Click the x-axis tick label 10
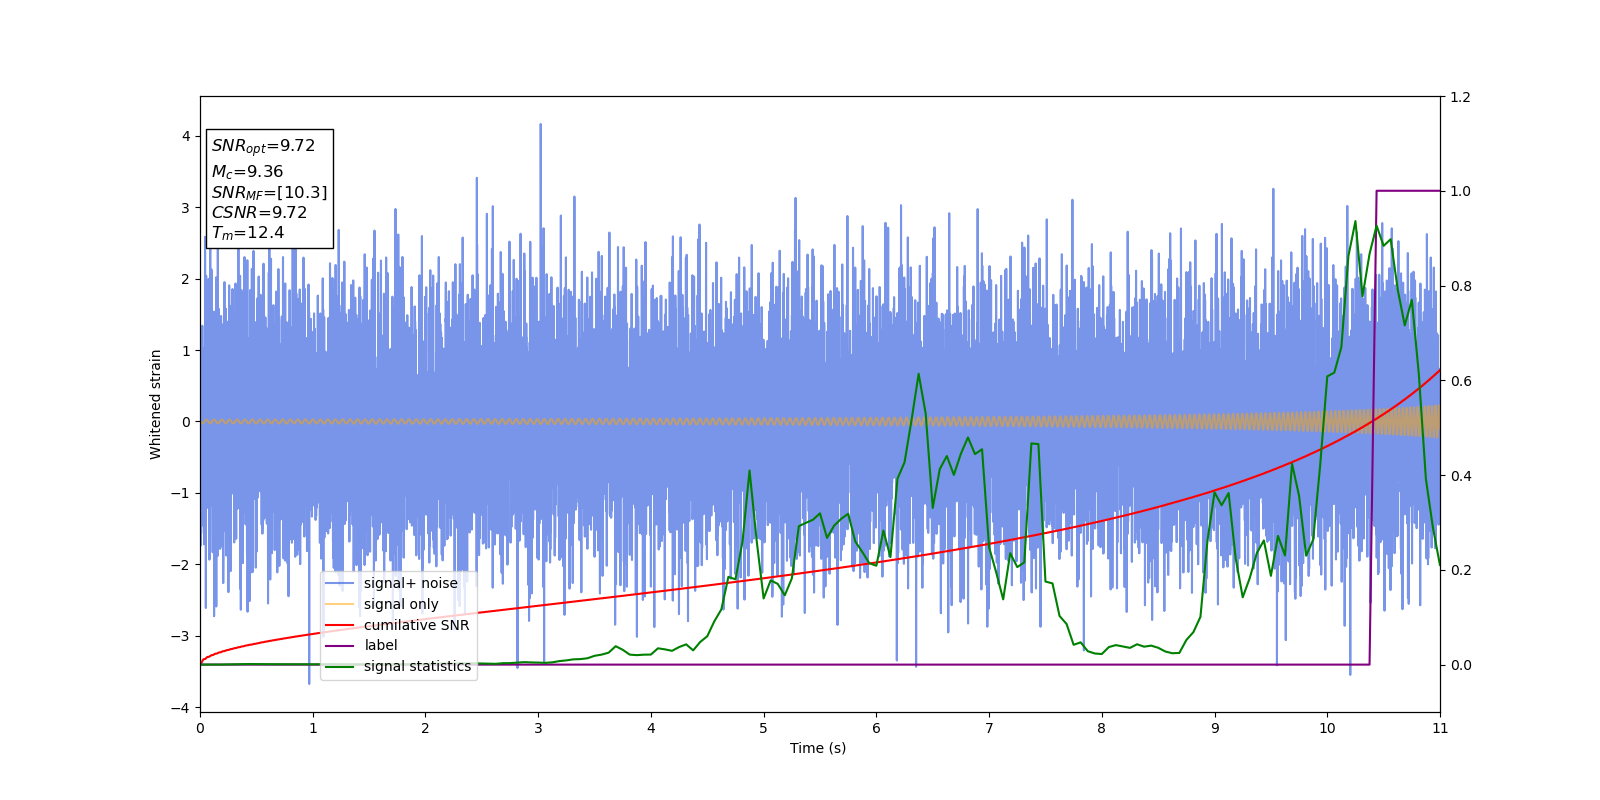 coord(1327,728)
